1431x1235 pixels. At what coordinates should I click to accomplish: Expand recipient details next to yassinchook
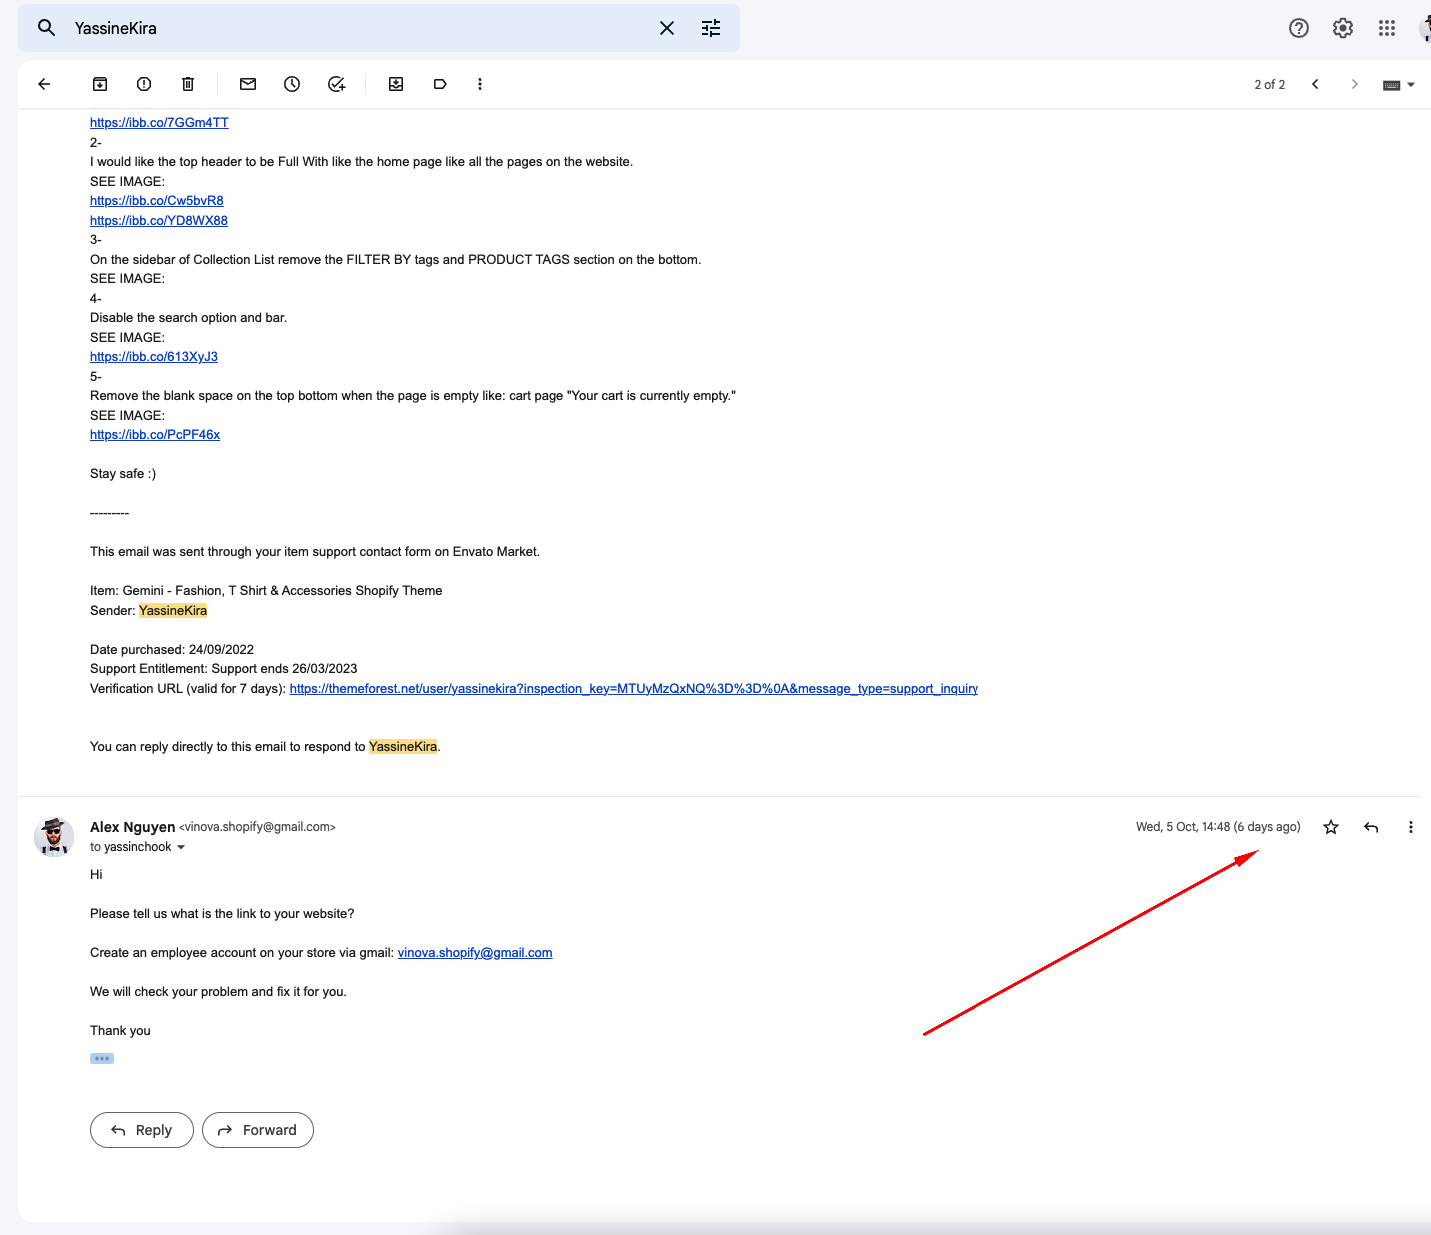tap(181, 847)
